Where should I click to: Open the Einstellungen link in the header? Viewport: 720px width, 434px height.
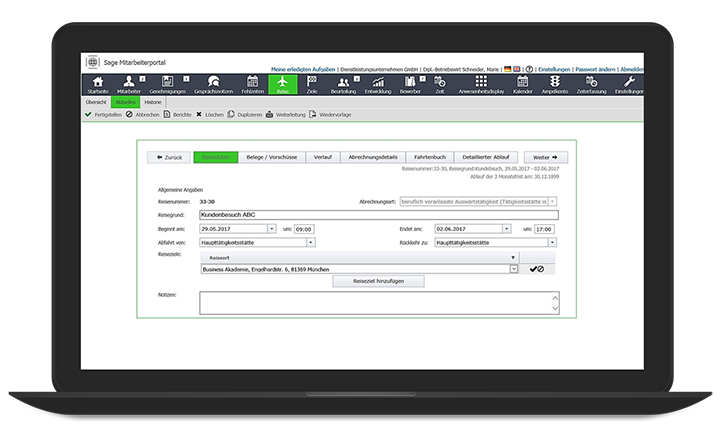(x=554, y=69)
